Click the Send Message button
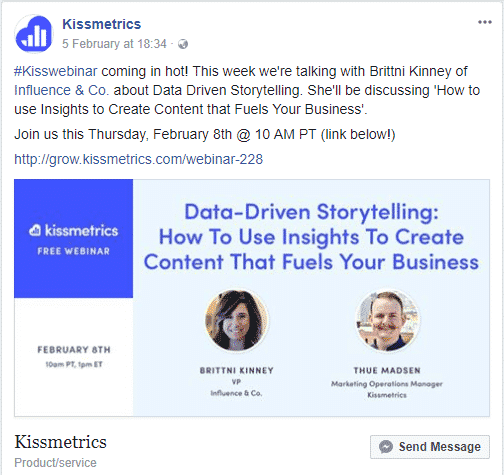Viewport: 504px width, 475px height. 430,447
